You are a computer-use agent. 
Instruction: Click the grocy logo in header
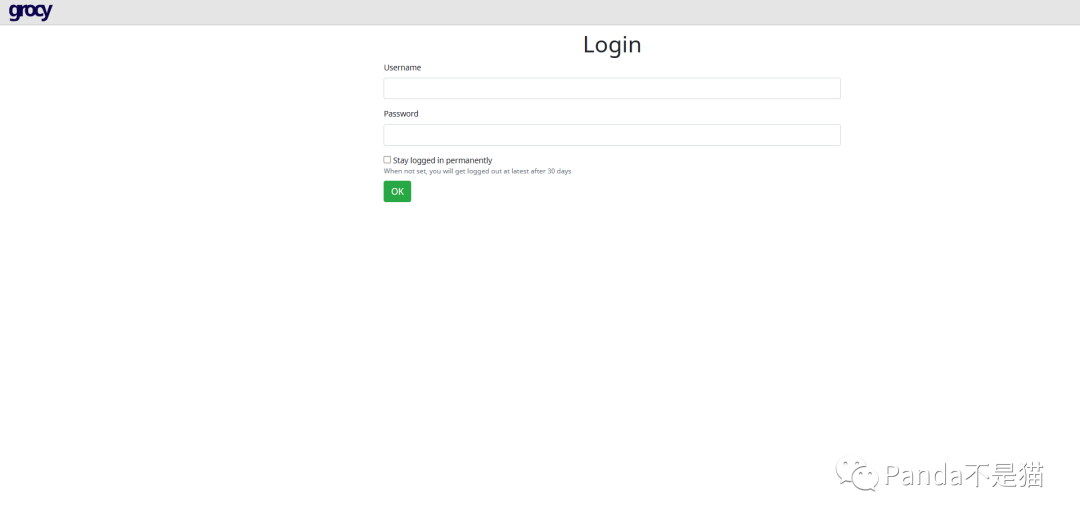(x=30, y=12)
